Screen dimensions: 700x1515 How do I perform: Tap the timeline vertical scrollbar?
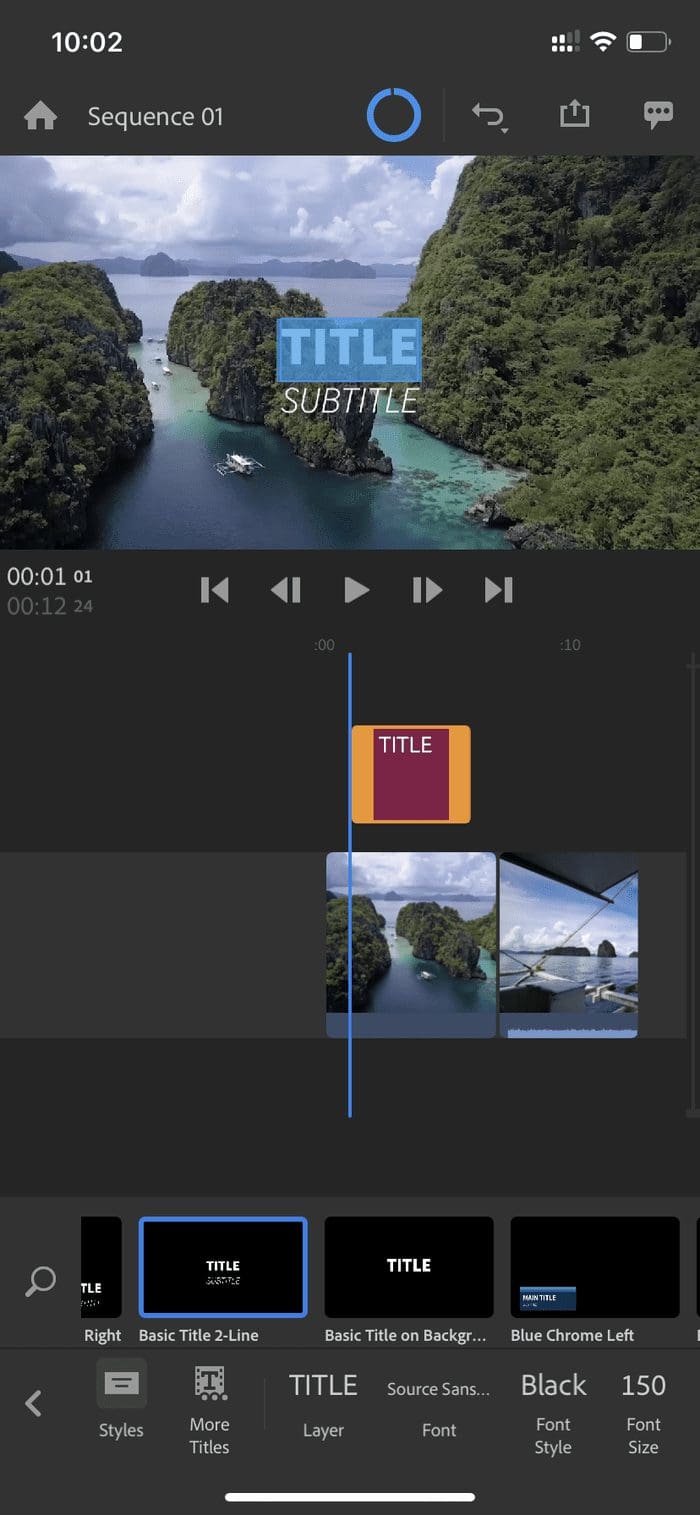[692, 884]
